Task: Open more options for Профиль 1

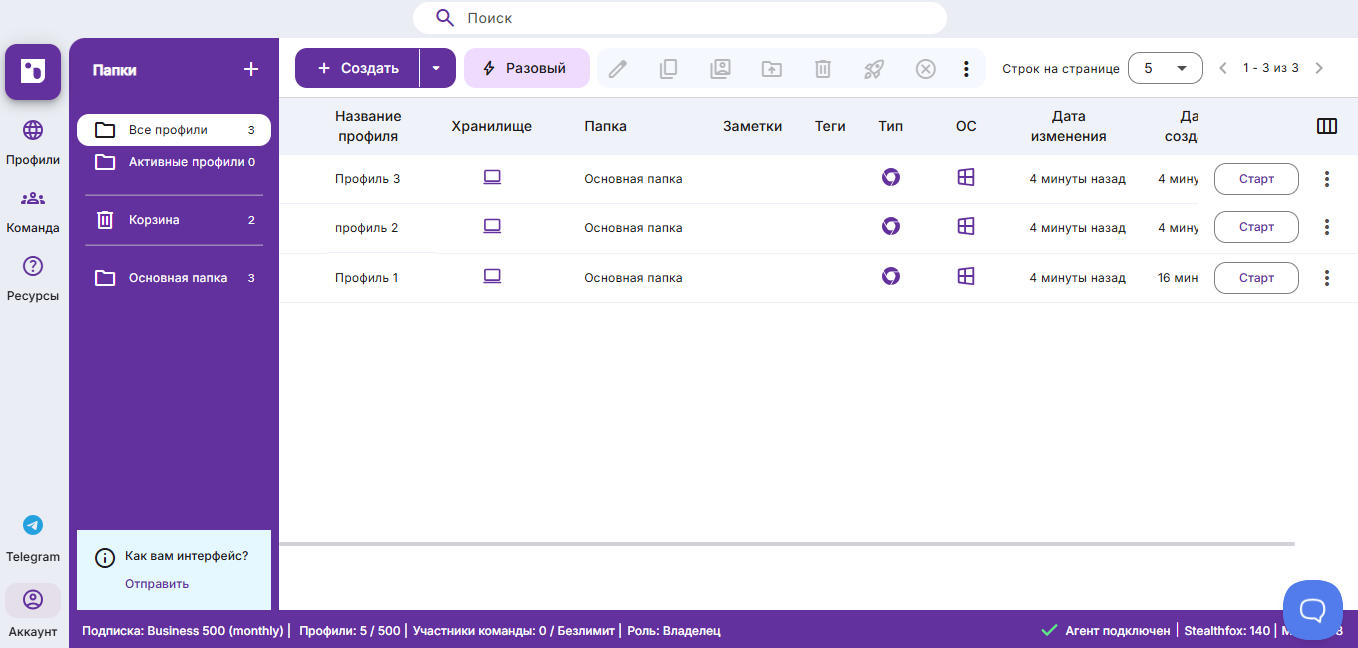Action: pos(1327,278)
